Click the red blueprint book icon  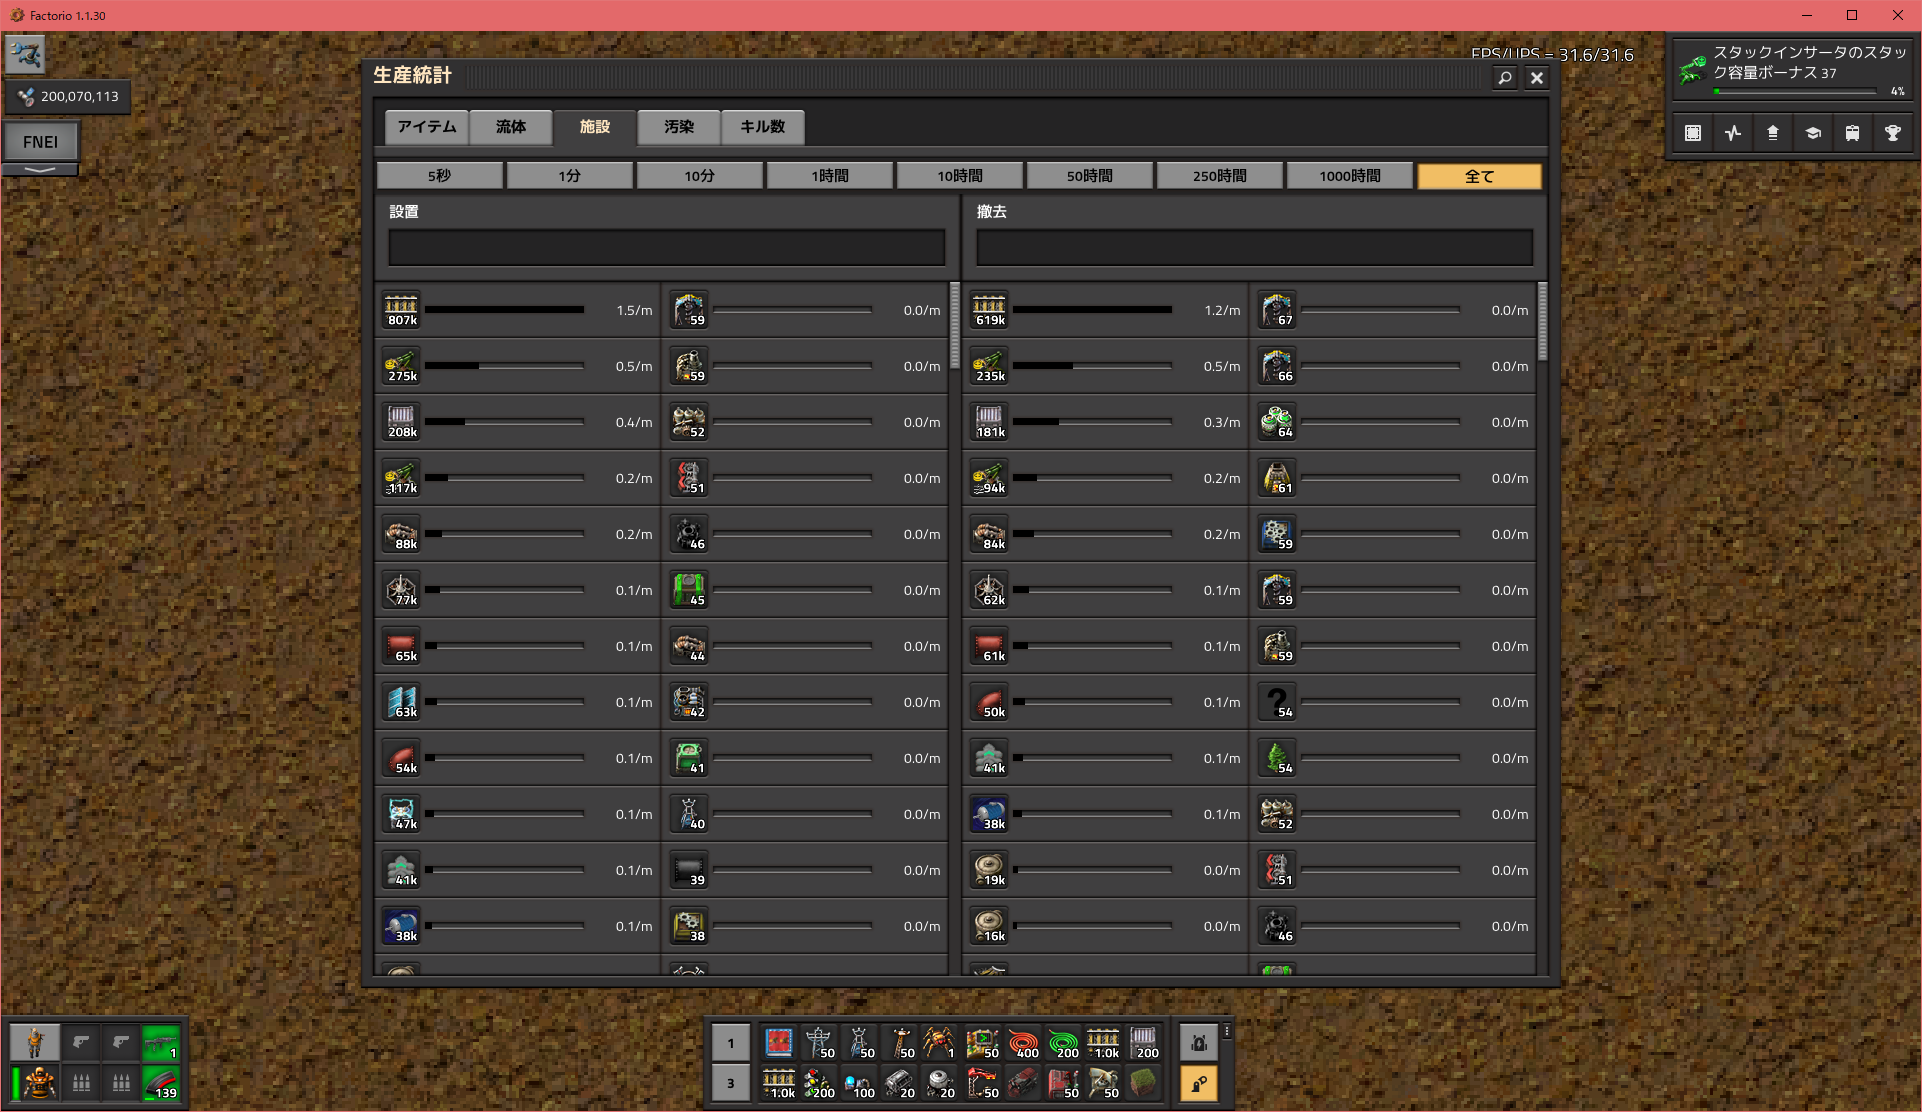[779, 1043]
